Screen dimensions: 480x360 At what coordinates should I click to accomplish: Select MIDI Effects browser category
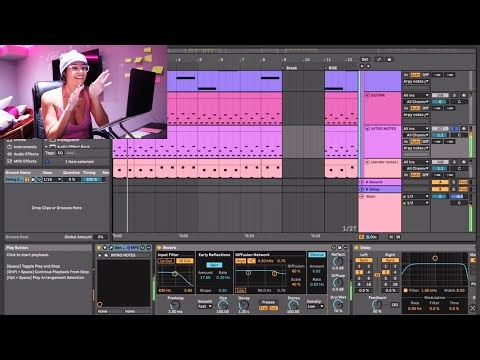tap(22, 161)
